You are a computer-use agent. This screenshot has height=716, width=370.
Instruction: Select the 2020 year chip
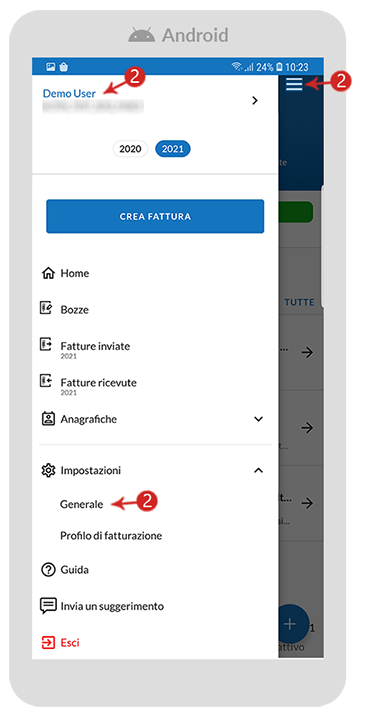tap(130, 149)
